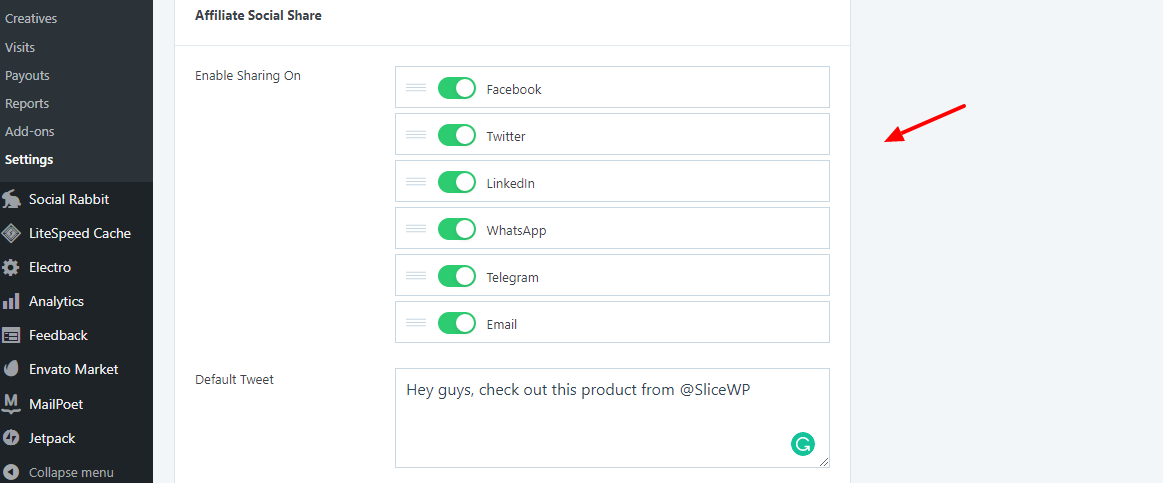Click the Telegram row drag handle
The height and width of the screenshot is (483, 1163).
coord(416,276)
